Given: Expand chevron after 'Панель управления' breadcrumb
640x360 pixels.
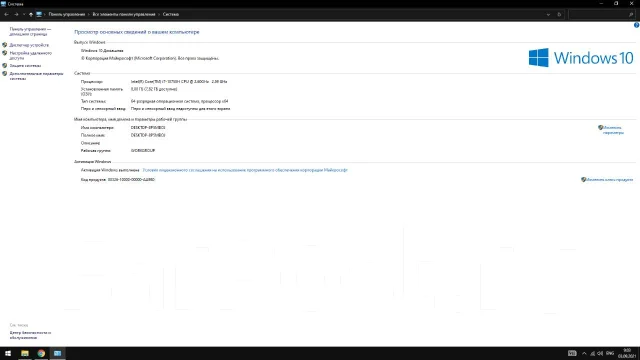Looking at the screenshot, I should click(89, 14).
